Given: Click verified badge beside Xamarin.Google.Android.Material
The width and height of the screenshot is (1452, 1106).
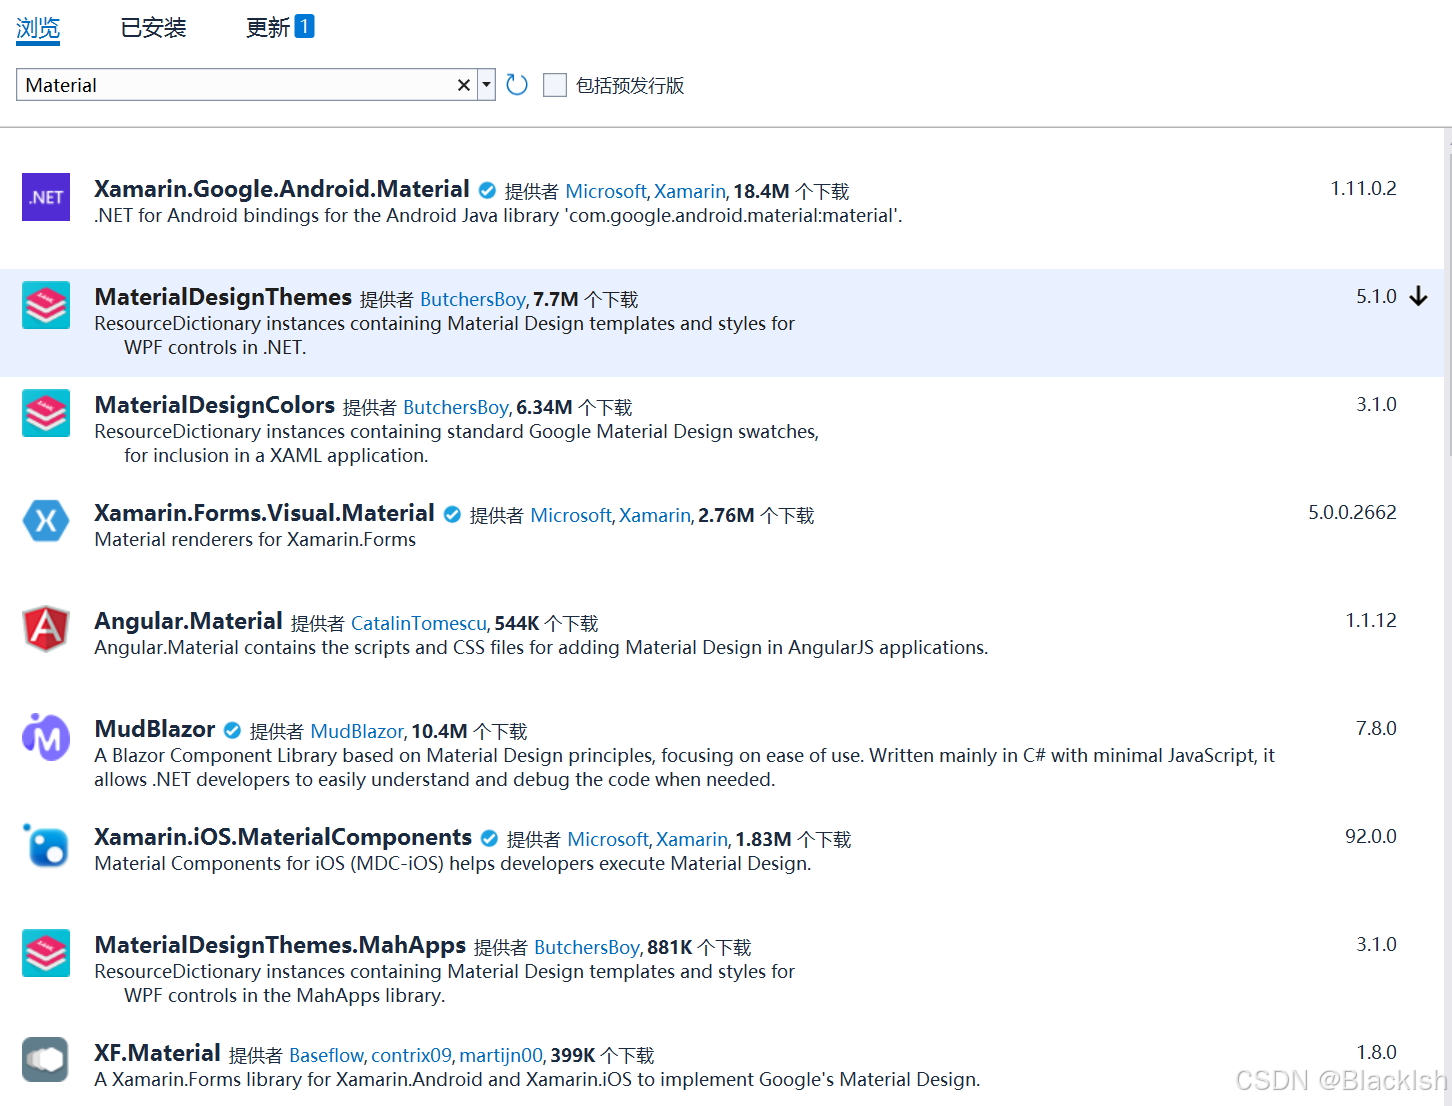Looking at the screenshot, I should [487, 191].
